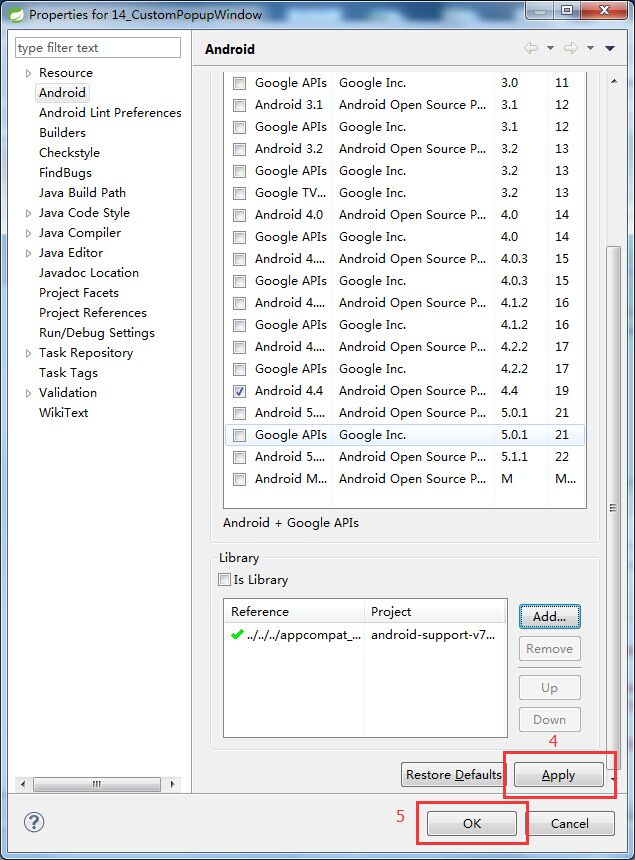Check the Android 4.0 target checkbox
Image resolution: width=635 pixels, height=860 pixels.
coord(239,215)
